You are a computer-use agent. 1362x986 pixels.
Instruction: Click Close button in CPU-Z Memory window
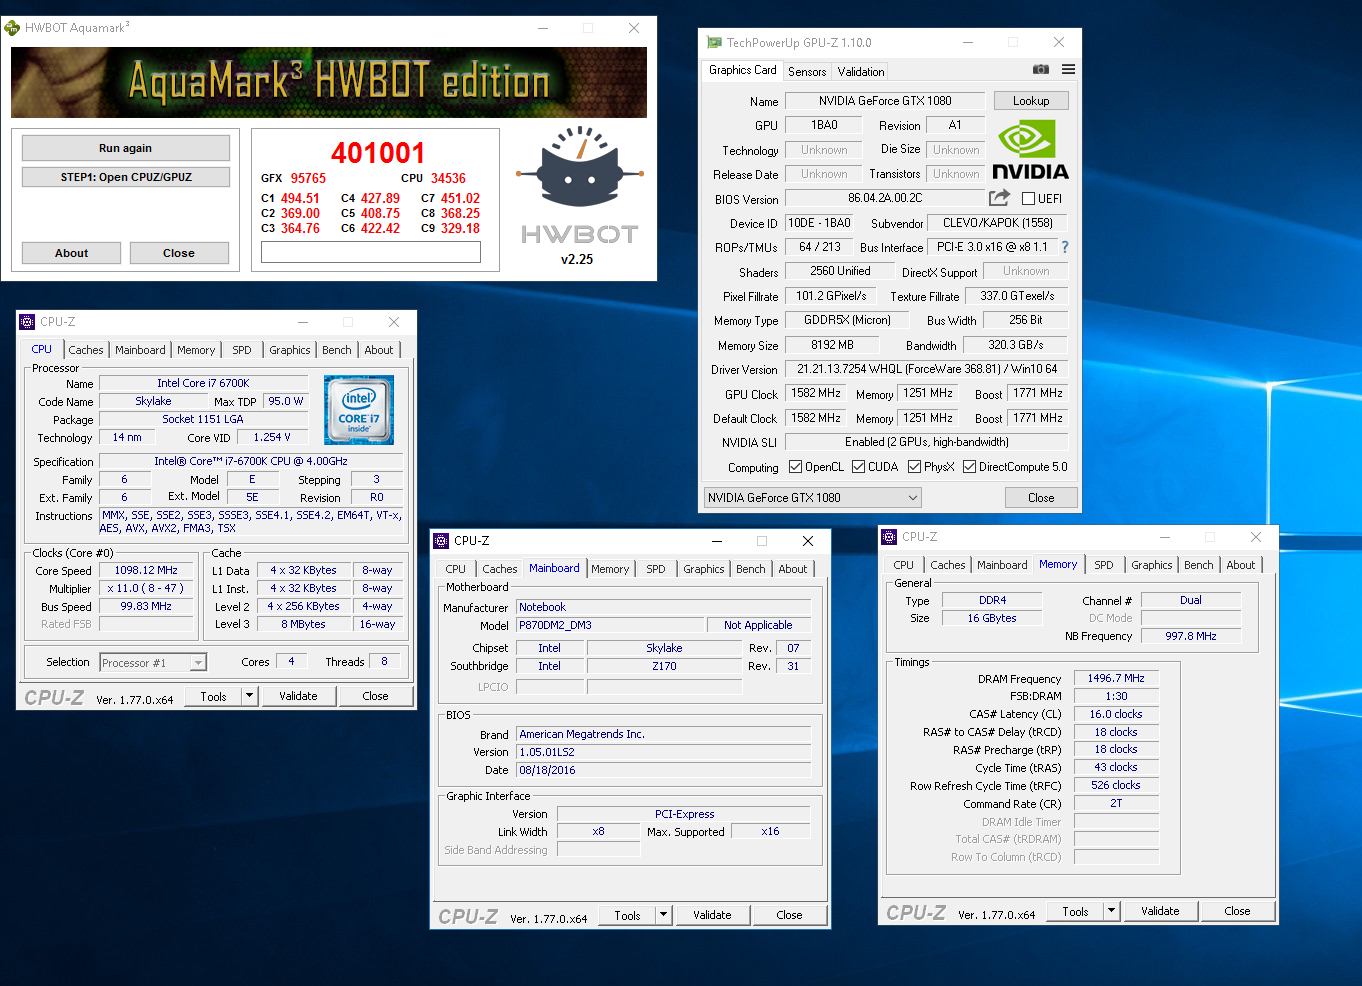1237,911
